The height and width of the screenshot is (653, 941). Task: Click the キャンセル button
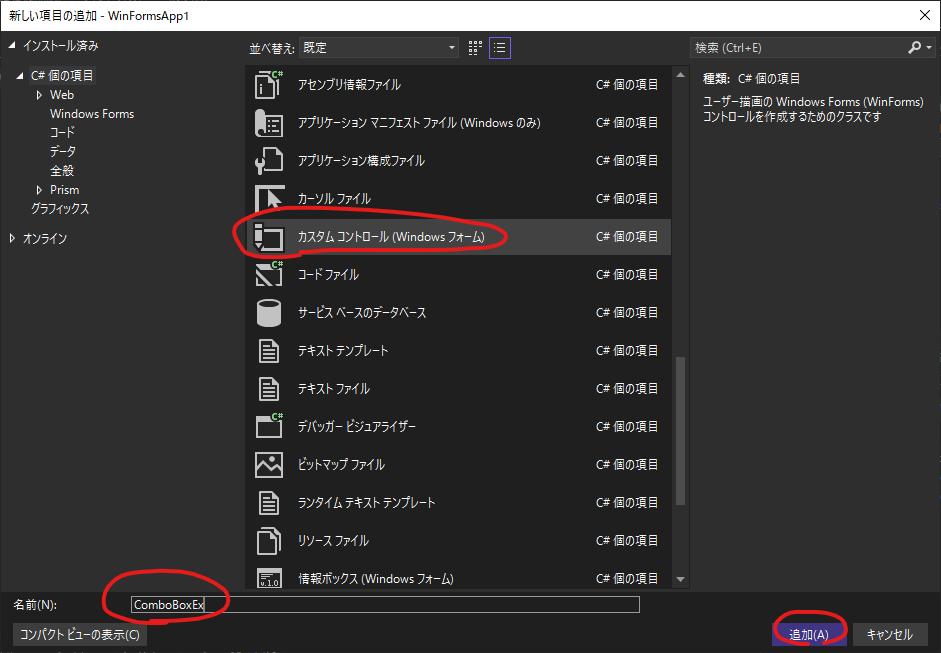889,634
